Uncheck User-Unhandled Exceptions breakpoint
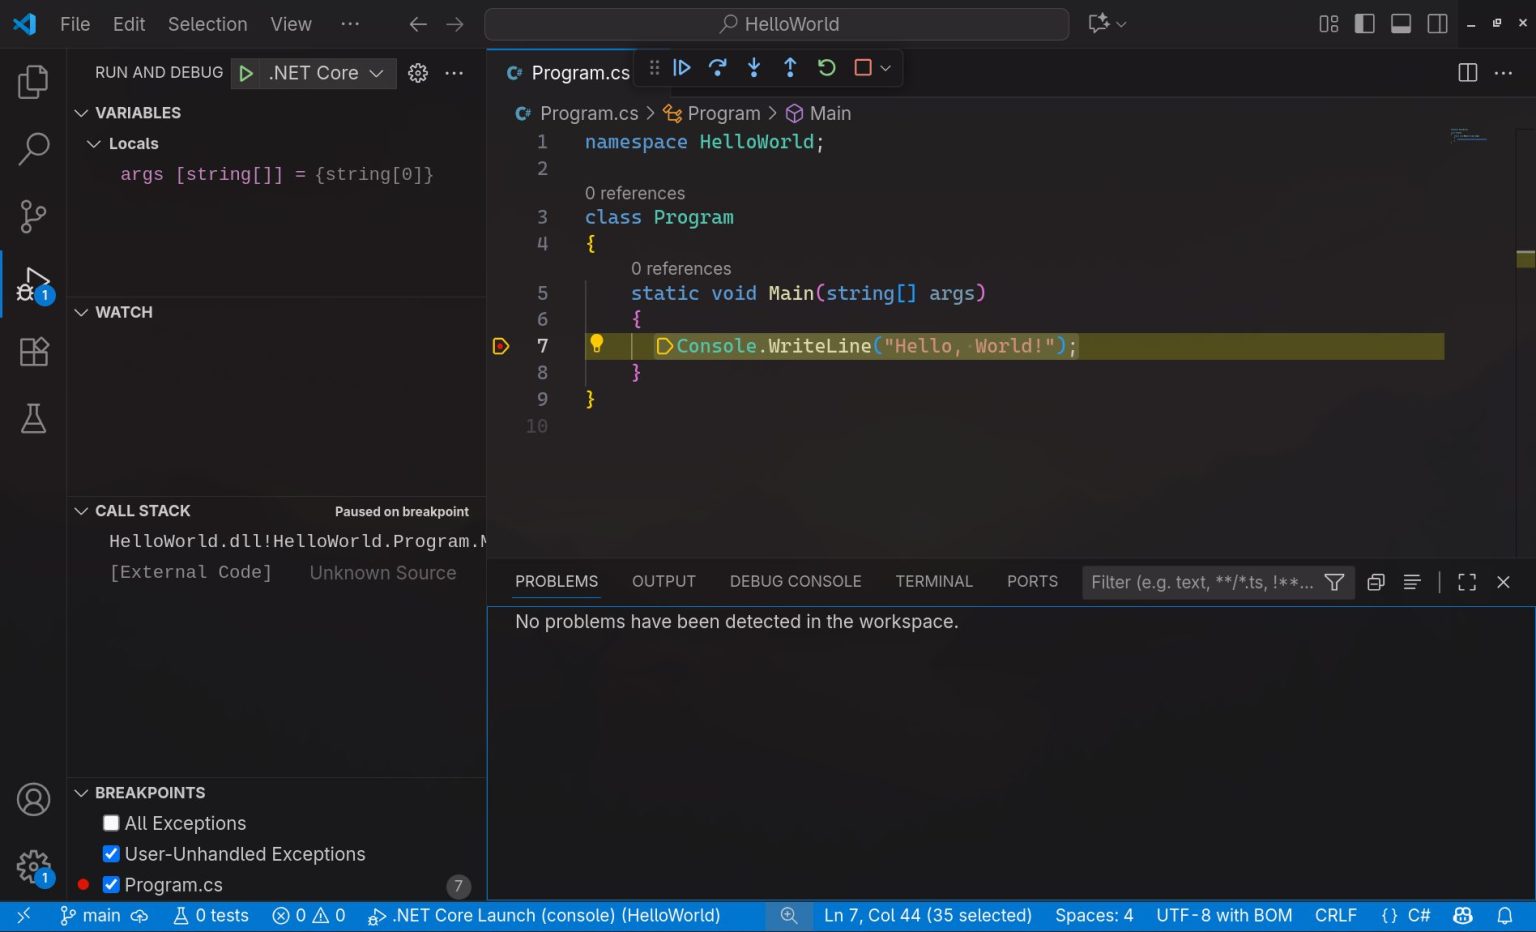 click(x=111, y=854)
